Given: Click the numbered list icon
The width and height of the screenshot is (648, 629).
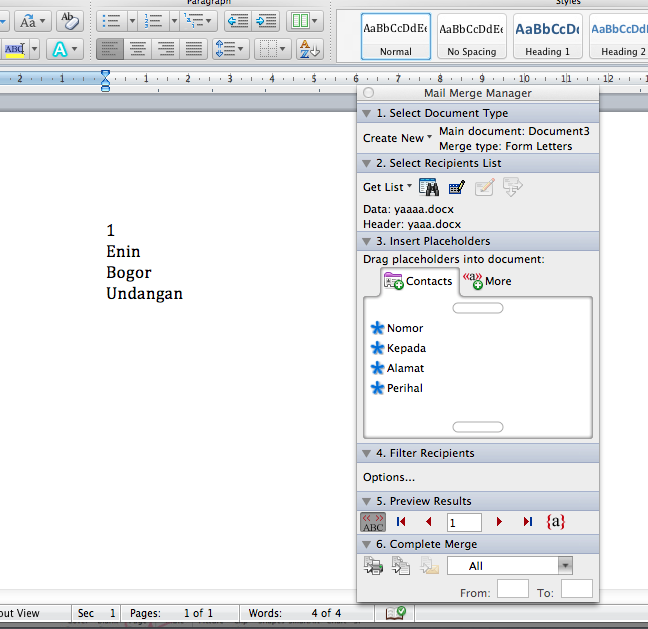Looking at the screenshot, I should (153, 21).
